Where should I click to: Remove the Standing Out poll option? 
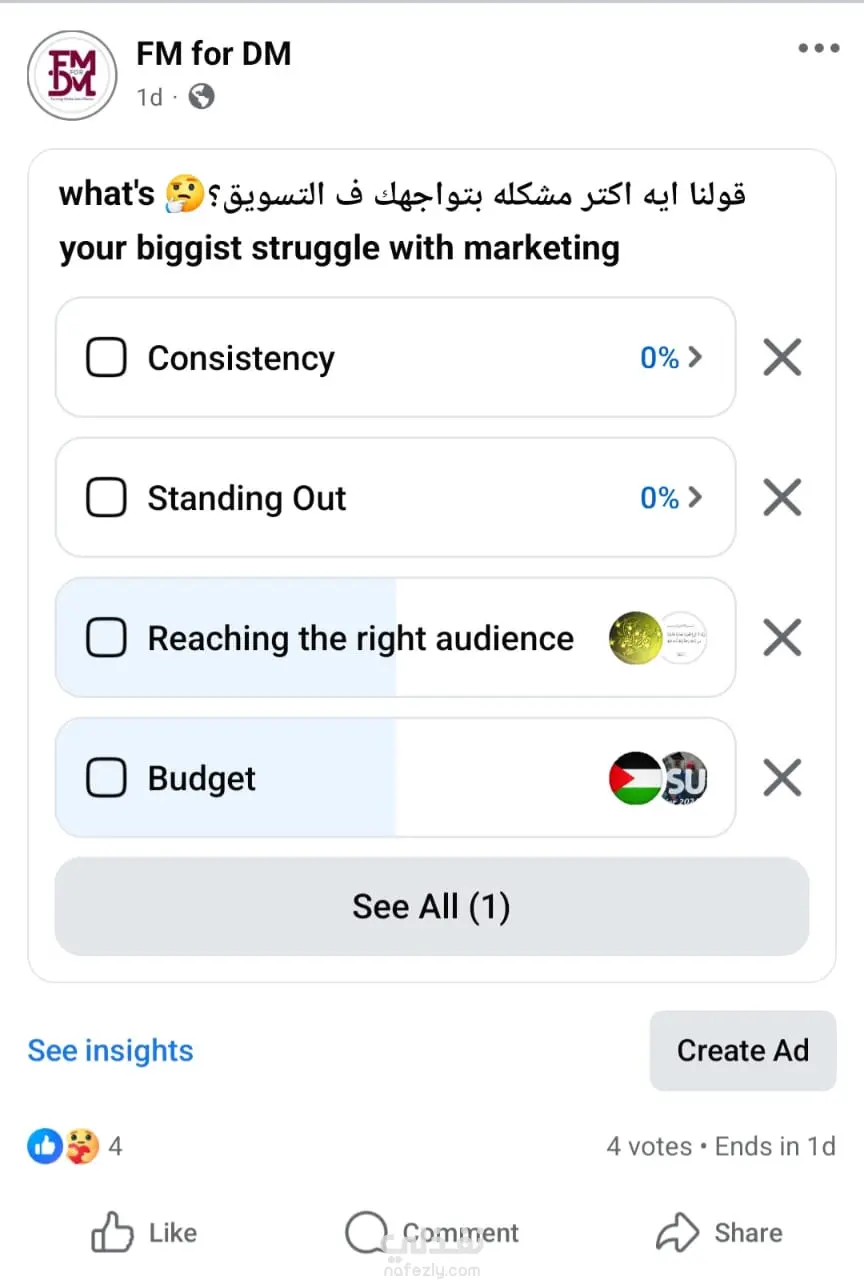tap(782, 497)
